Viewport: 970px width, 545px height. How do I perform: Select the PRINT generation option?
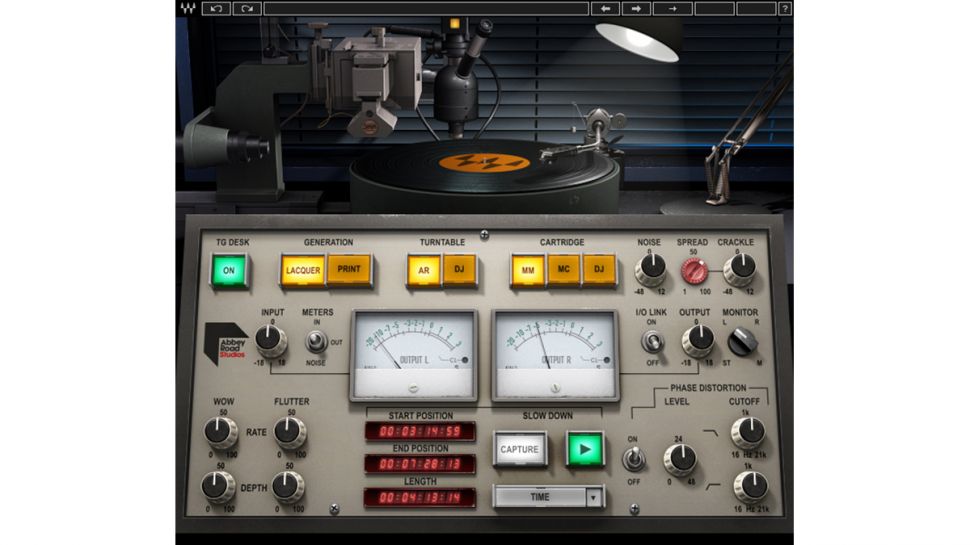(349, 270)
